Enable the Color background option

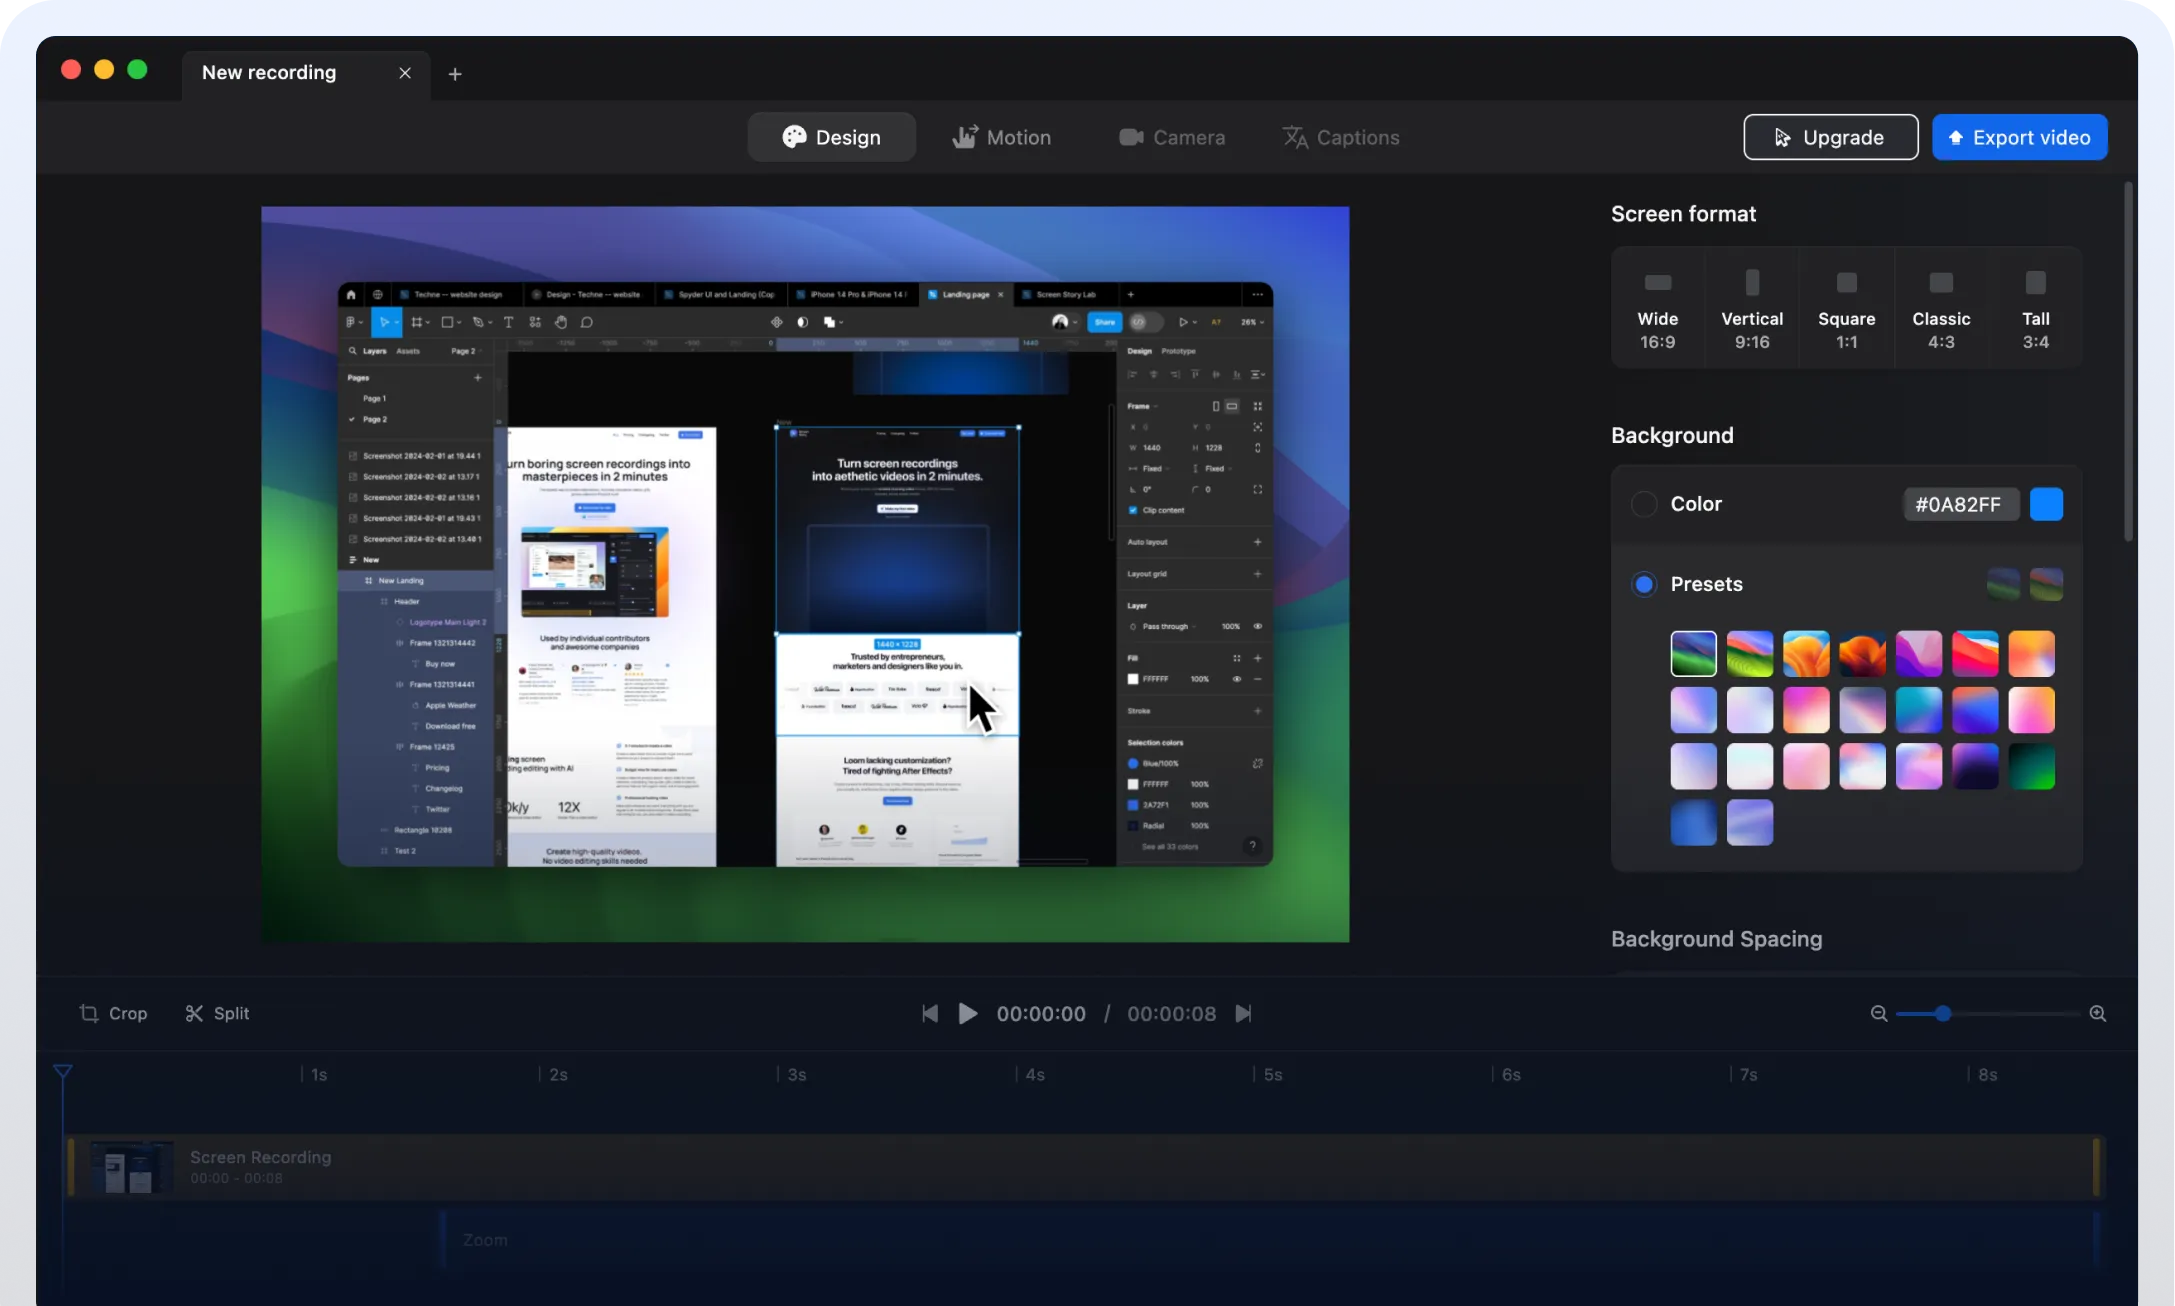coord(1643,504)
